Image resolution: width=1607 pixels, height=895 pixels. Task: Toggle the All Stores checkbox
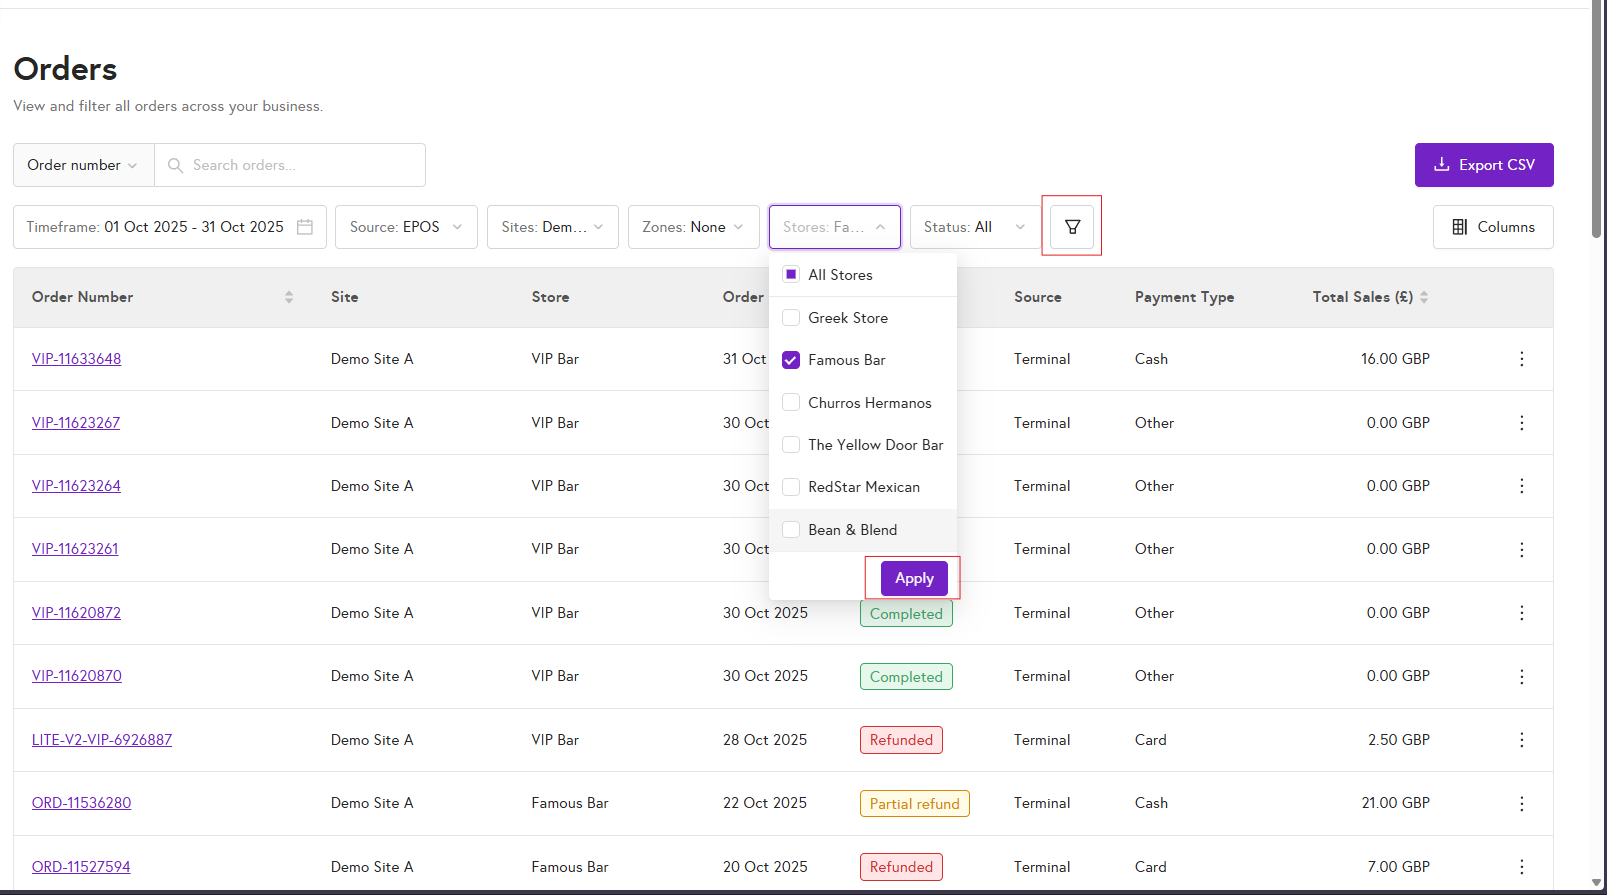791,275
